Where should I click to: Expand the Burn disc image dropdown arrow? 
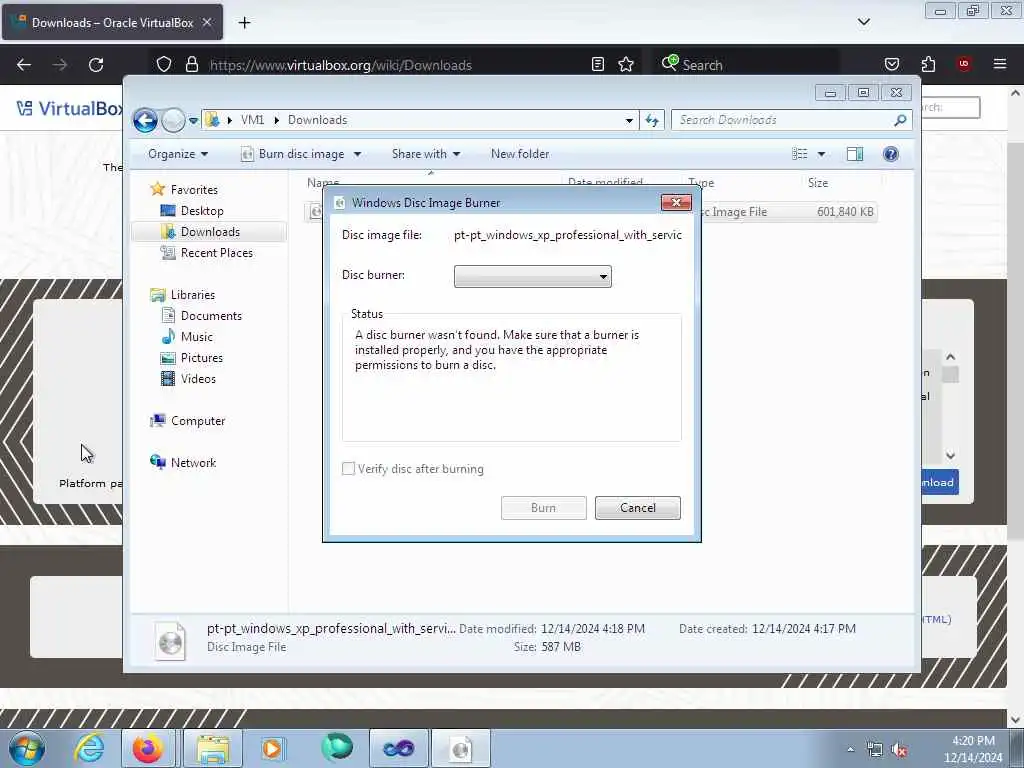click(x=357, y=154)
